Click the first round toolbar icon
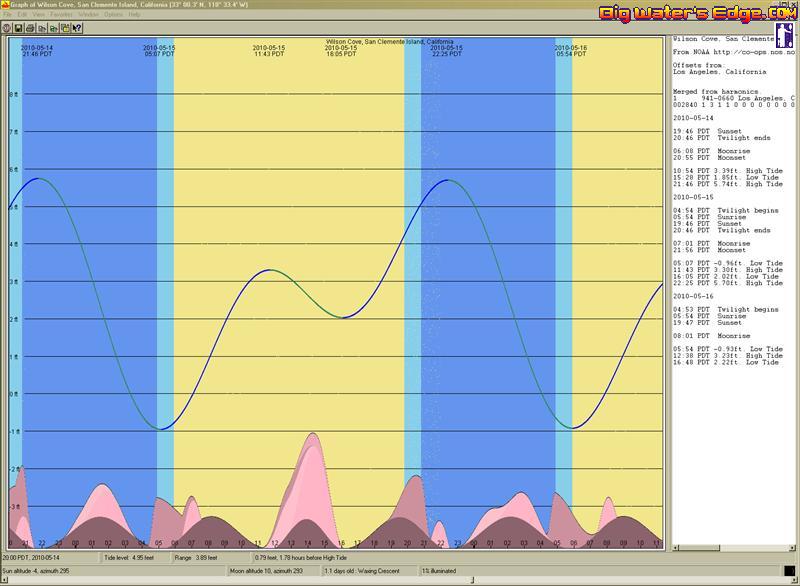 tap(6, 28)
